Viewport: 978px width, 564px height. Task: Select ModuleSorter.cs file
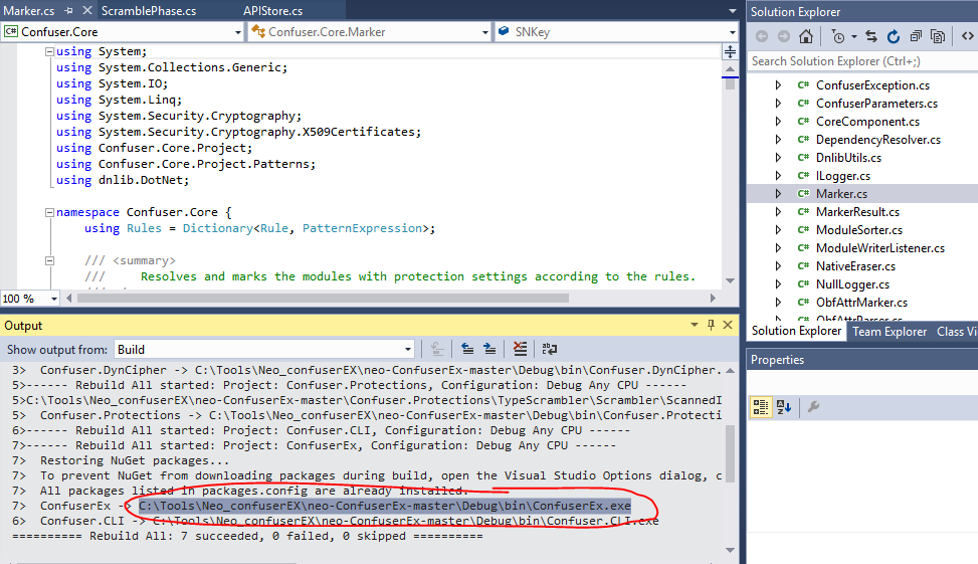coord(859,230)
